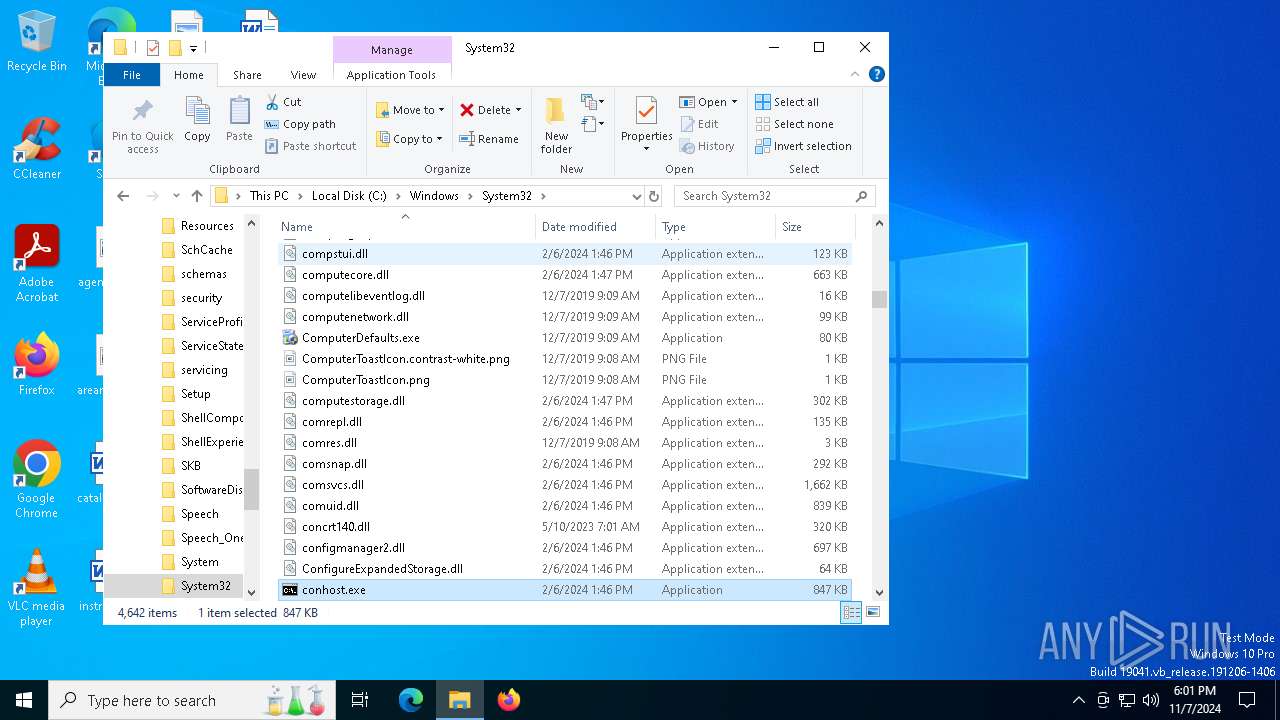Click the Copy ribbon button
This screenshot has width=1280, height=720.
[x=197, y=120]
